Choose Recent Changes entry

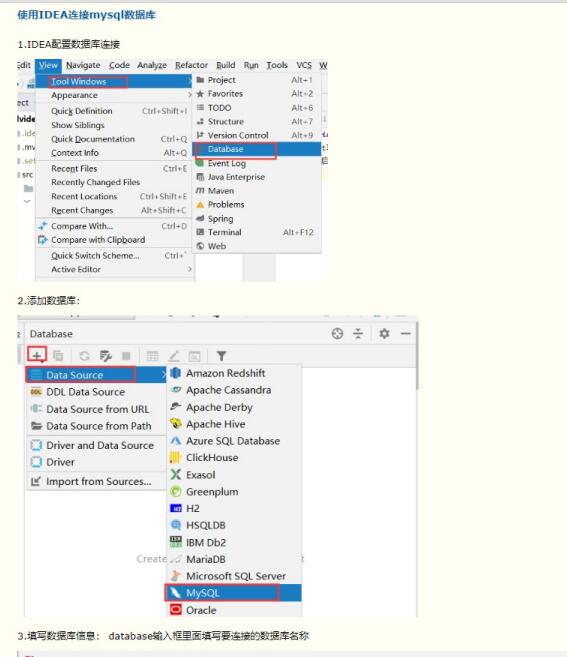(x=114, y=210)
